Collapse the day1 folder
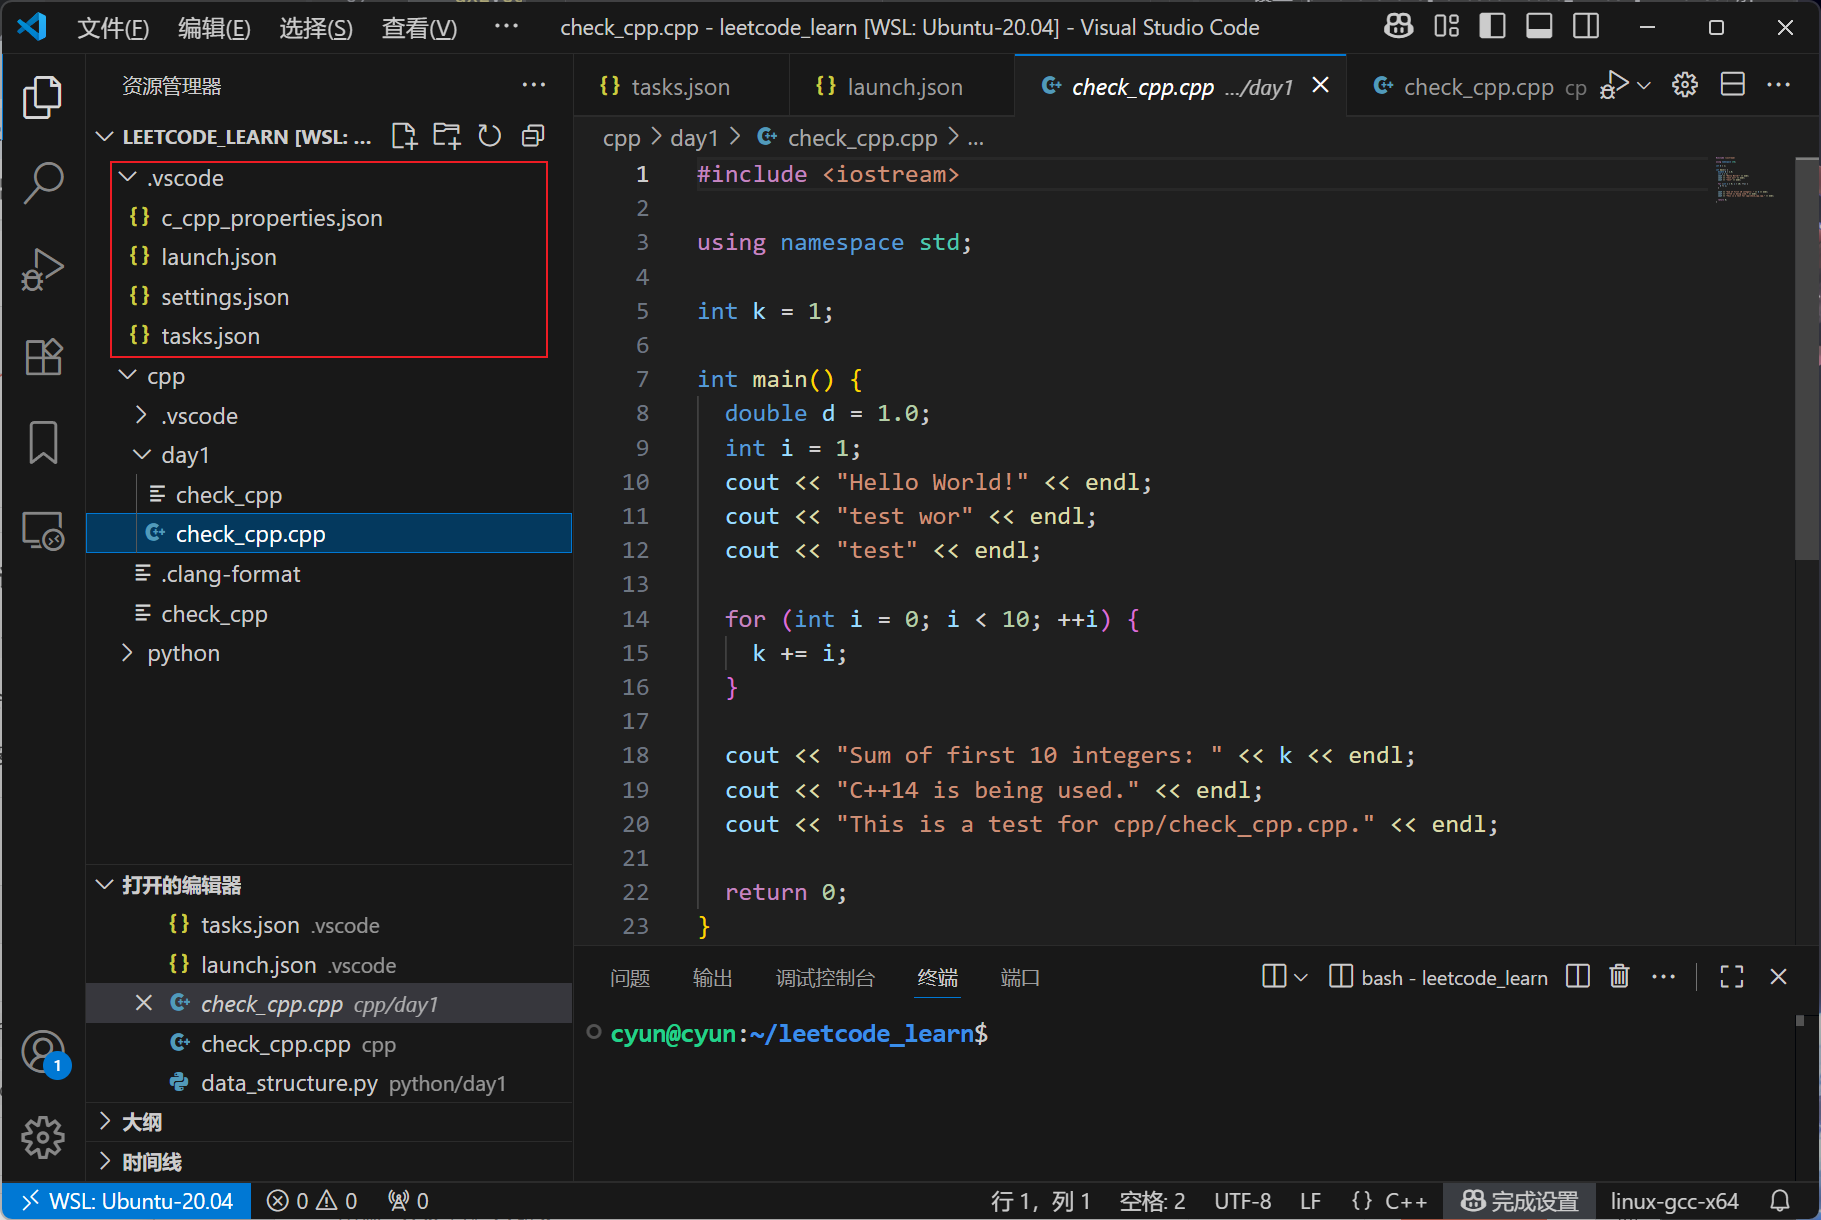1821x1220 pixels. coord(142,454)
